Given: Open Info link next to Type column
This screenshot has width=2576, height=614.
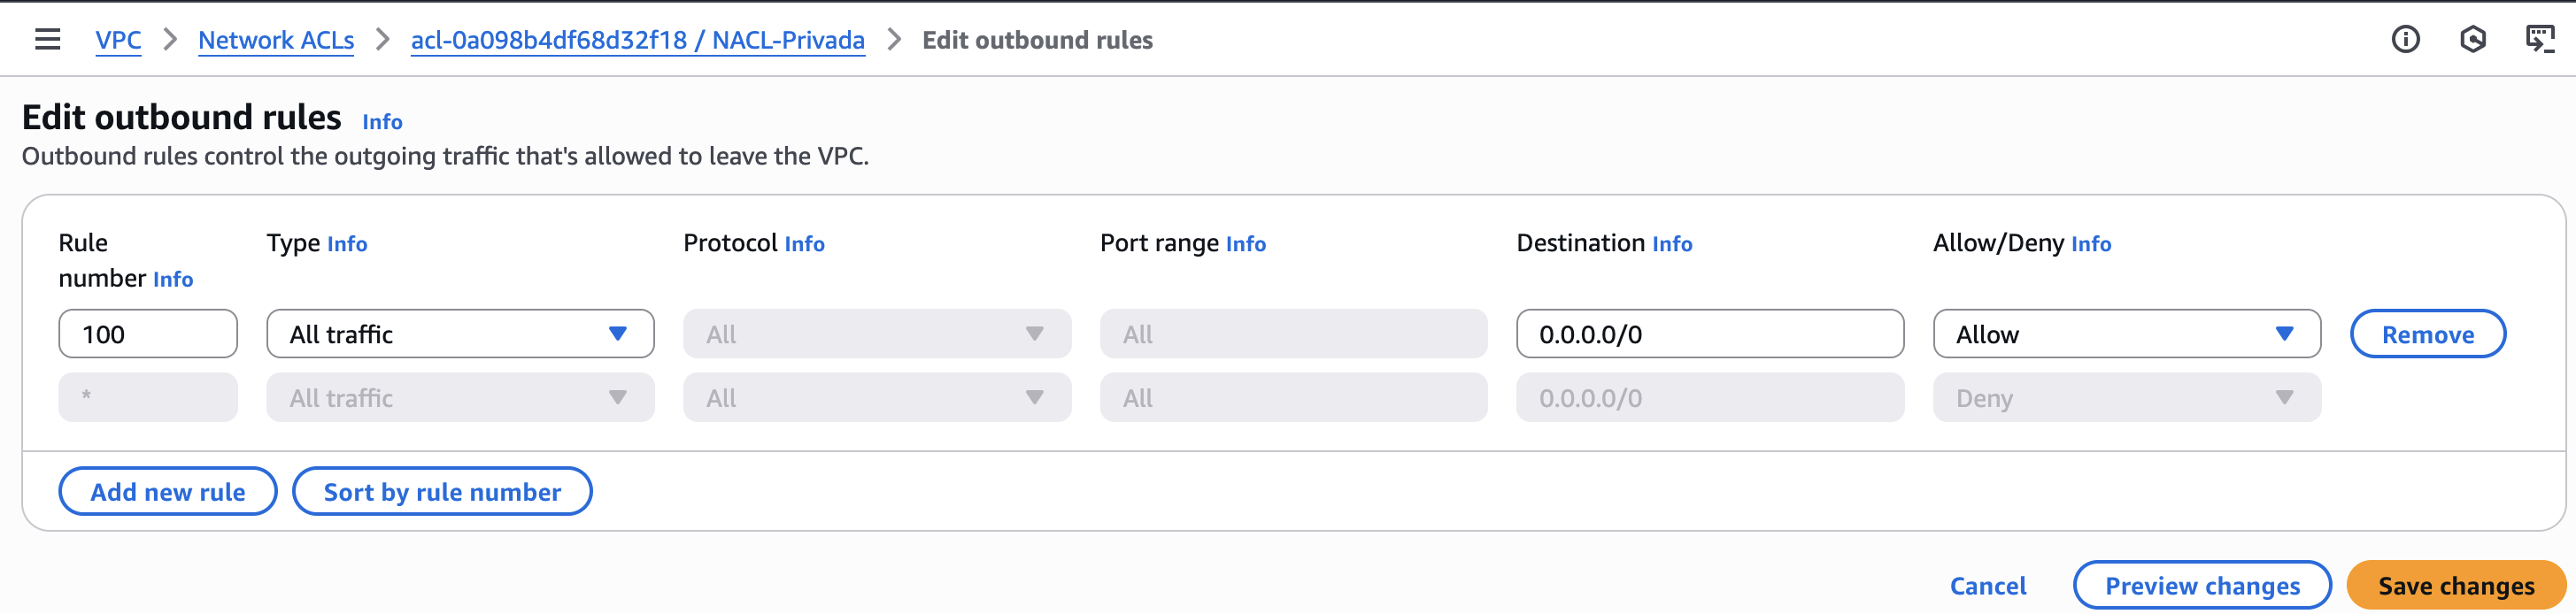Looking at the screenshot, I should 347,244.
